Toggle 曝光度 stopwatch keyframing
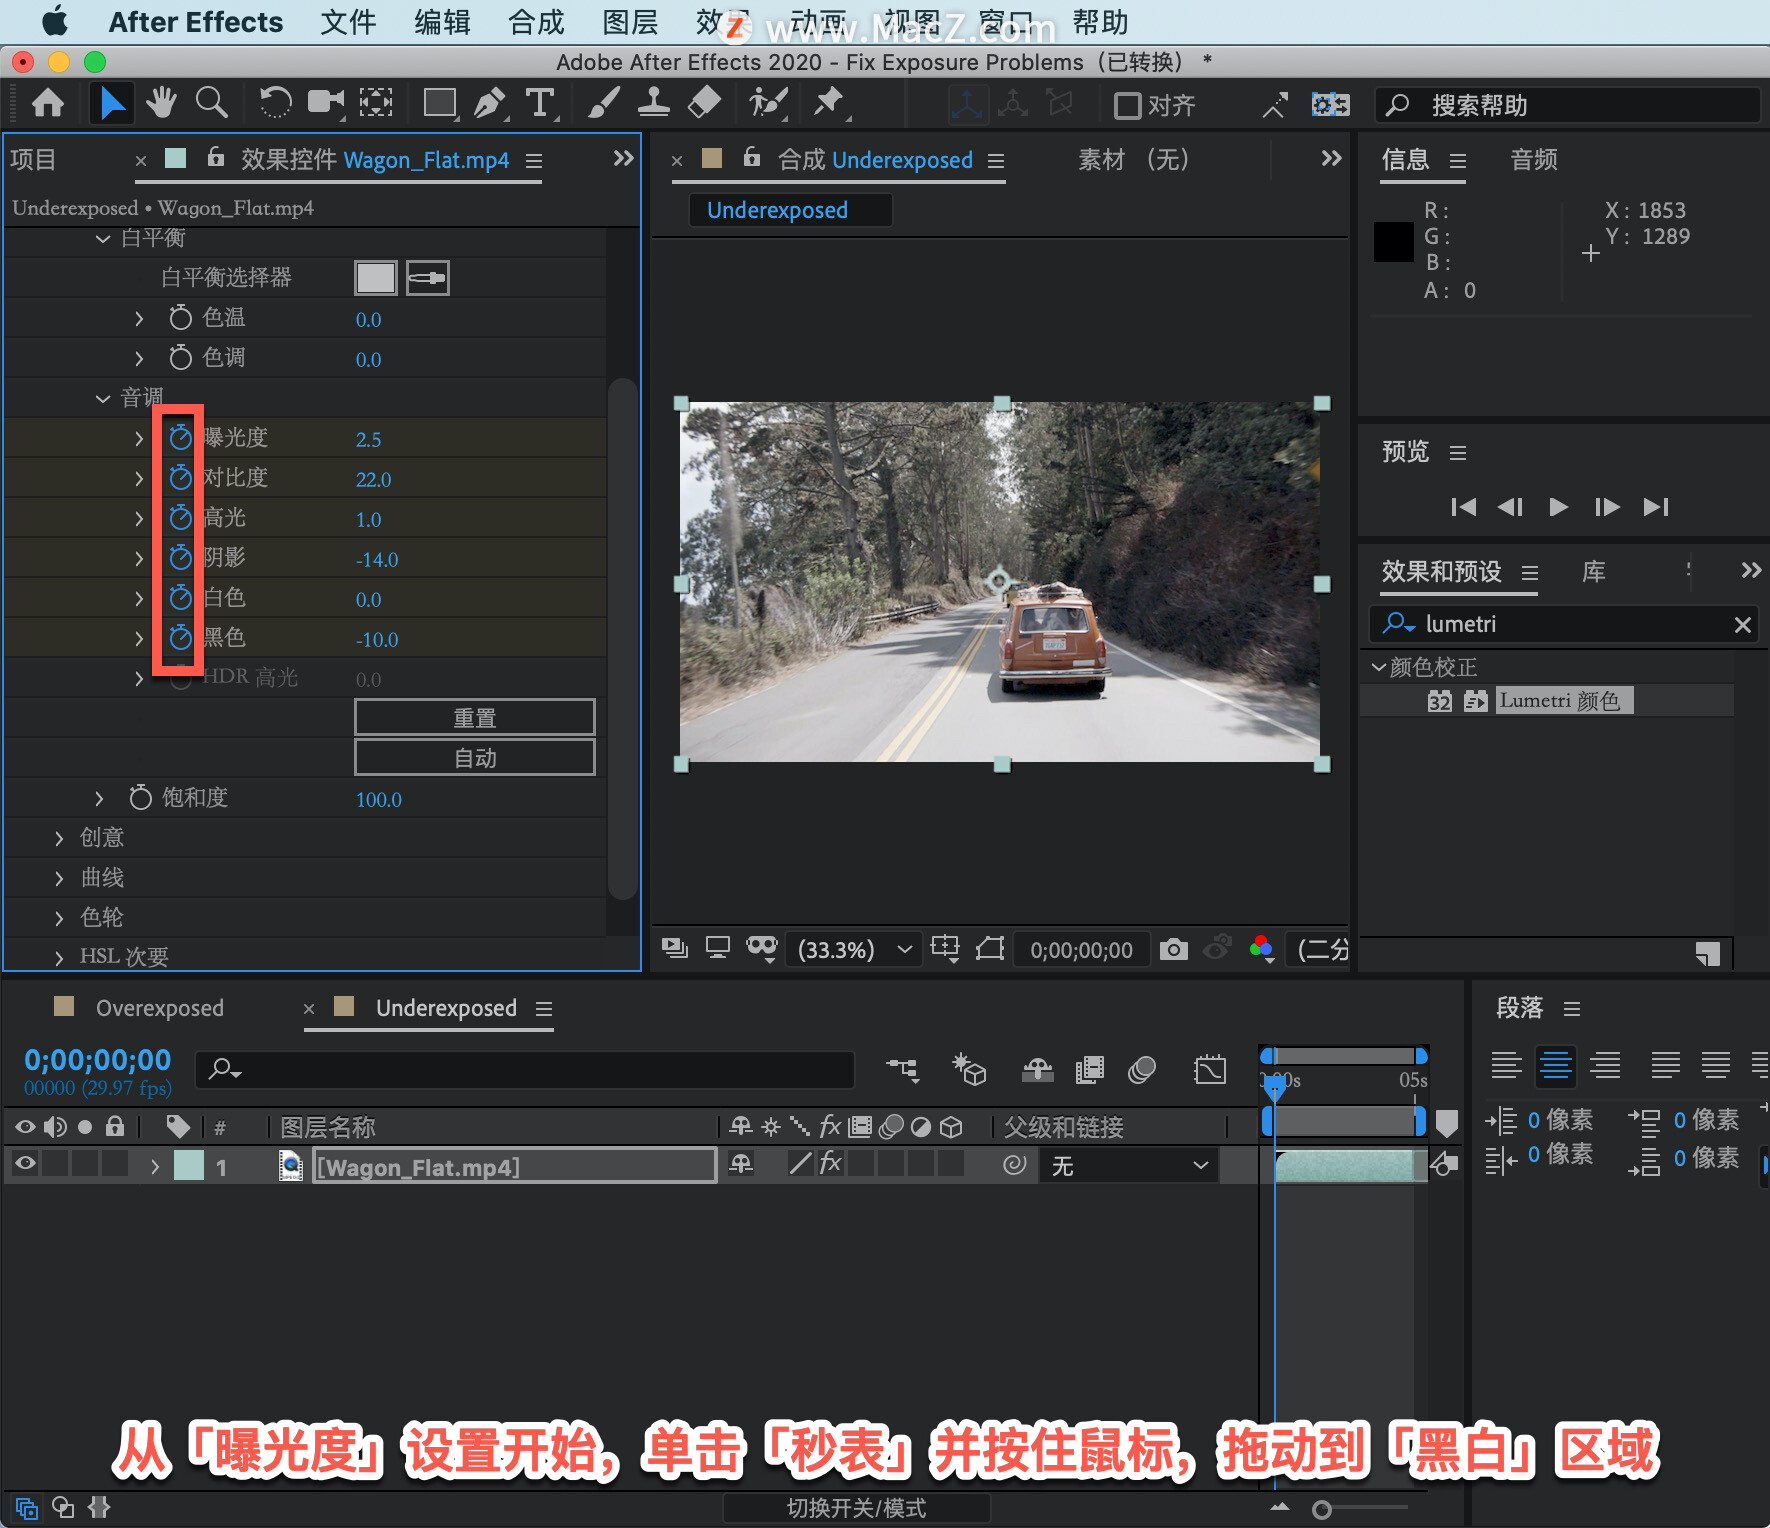Image resolution: width=1770 pixels, height=1528 pixels. coord(180,438)
